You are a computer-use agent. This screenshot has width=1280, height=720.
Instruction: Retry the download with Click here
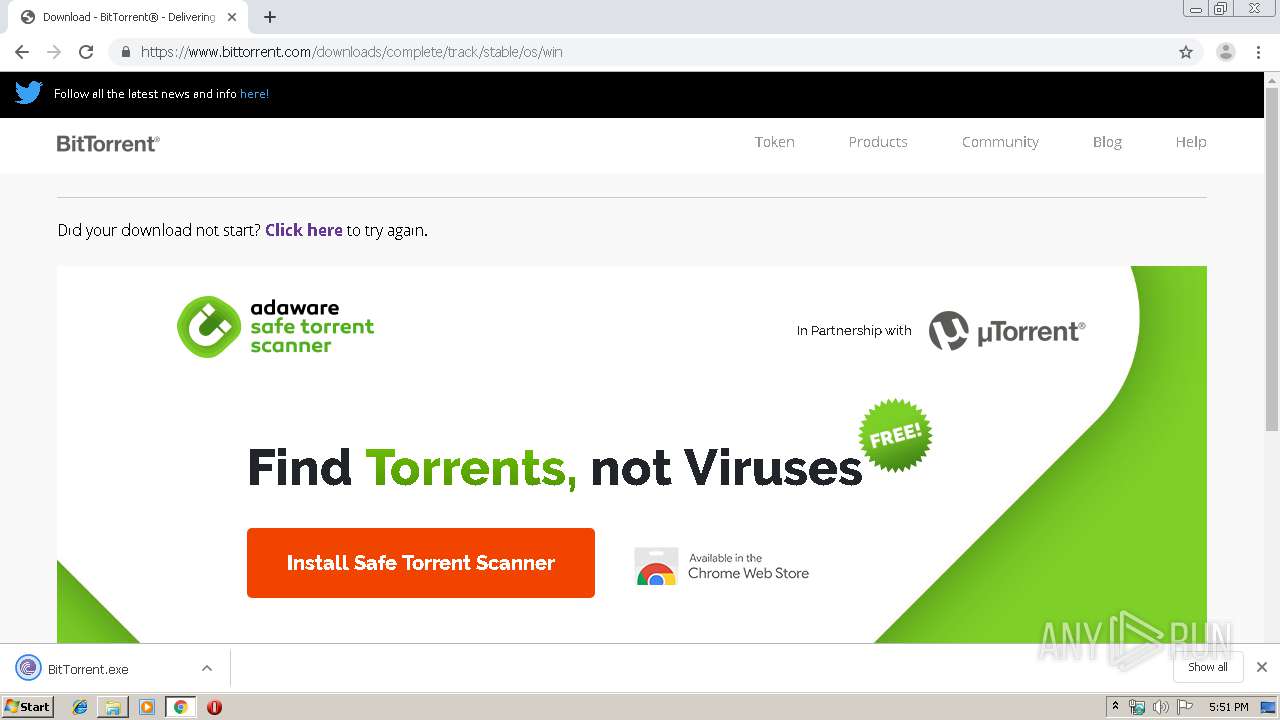[304, 230]
